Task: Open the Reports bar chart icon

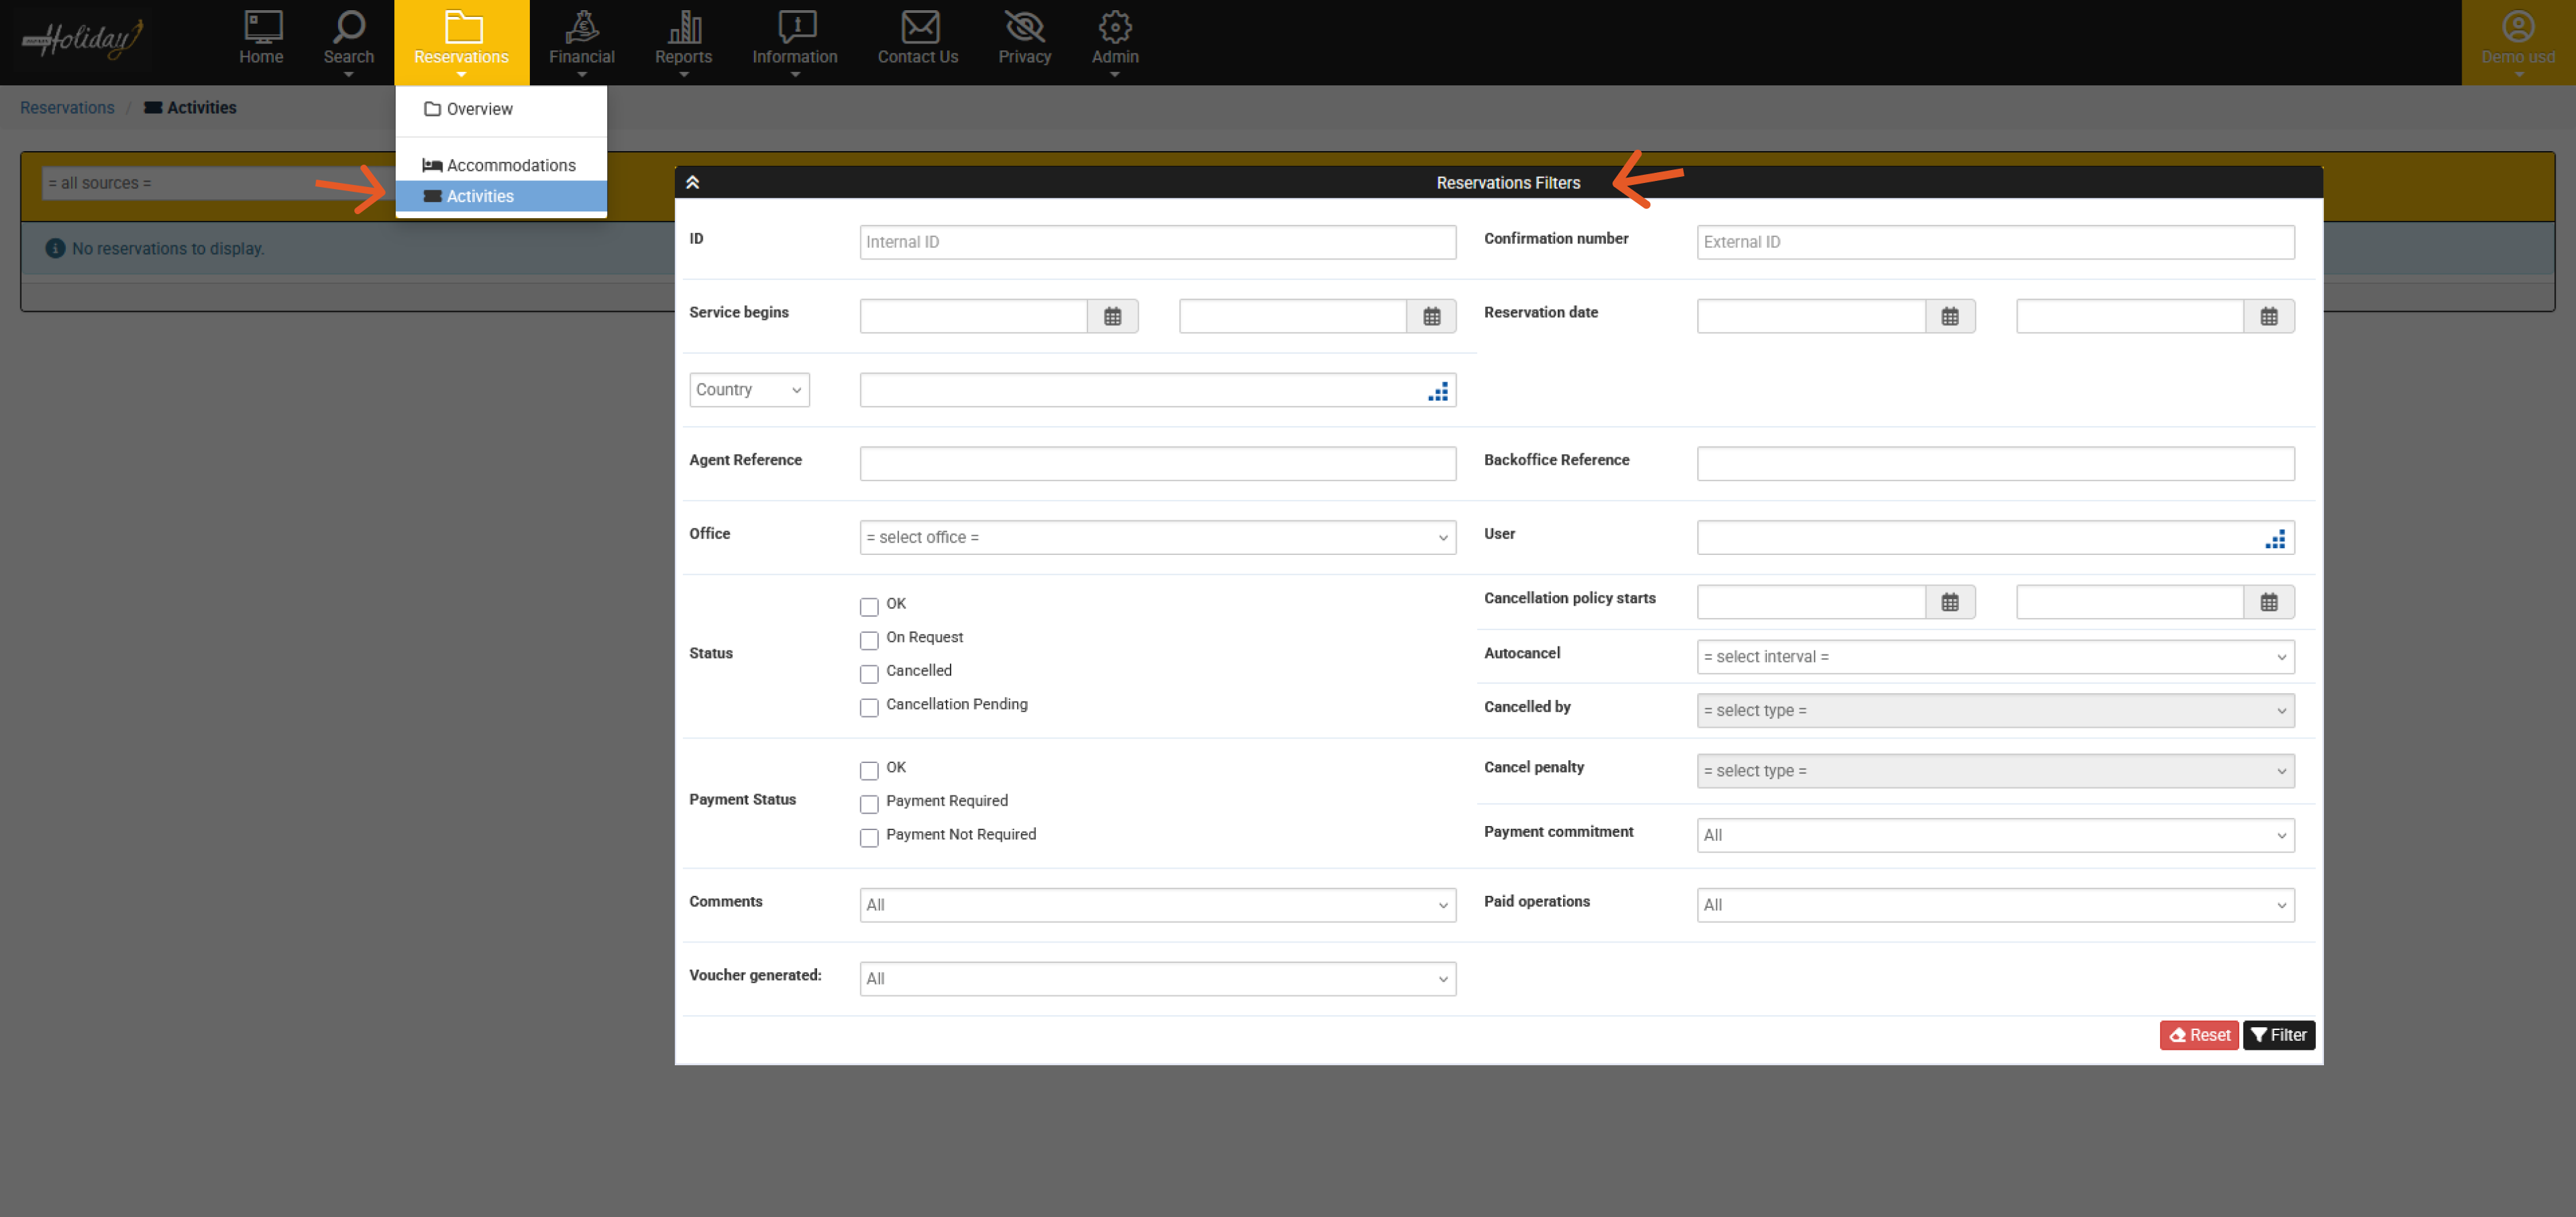Action: click(x=684, y=27)
